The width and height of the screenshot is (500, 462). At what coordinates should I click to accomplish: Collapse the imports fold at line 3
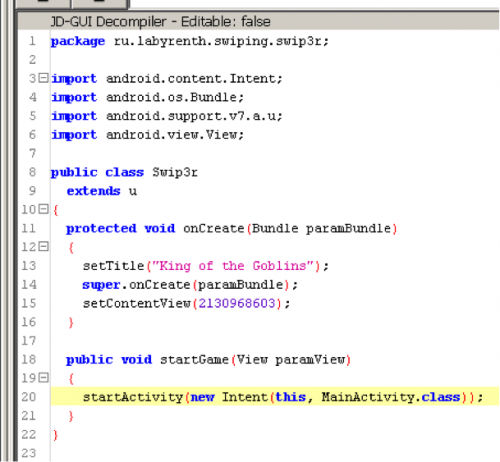coord(43,78)
